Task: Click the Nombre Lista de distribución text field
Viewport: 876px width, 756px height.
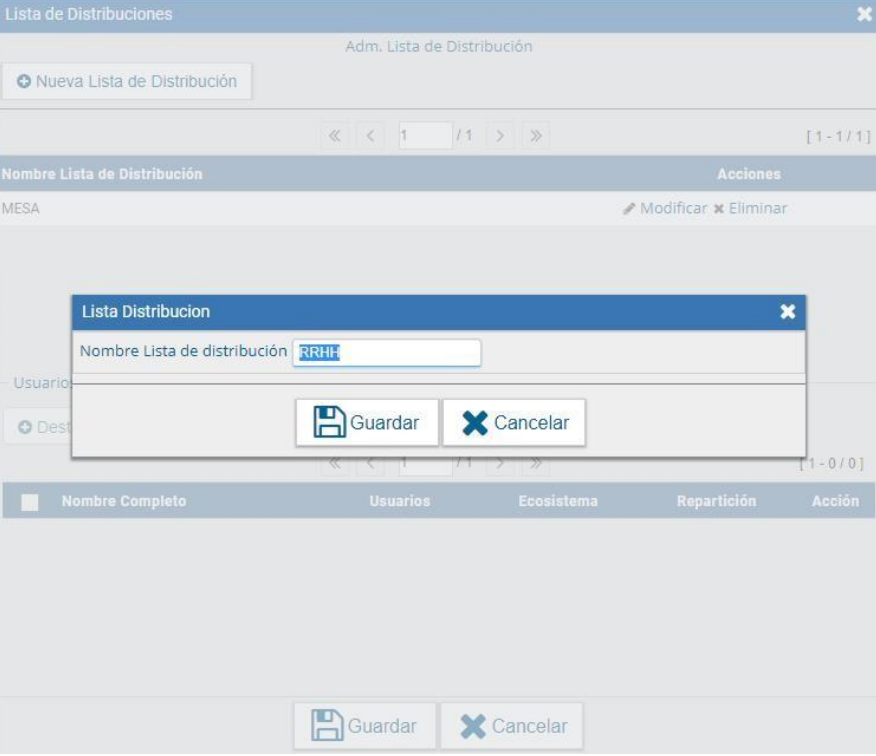Action: pos(386,352)
